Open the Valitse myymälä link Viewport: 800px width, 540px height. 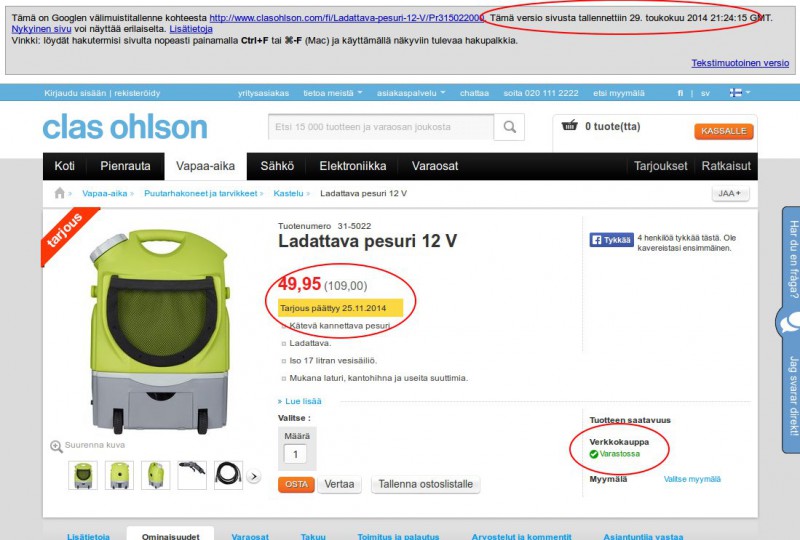(x=692, y=479)
